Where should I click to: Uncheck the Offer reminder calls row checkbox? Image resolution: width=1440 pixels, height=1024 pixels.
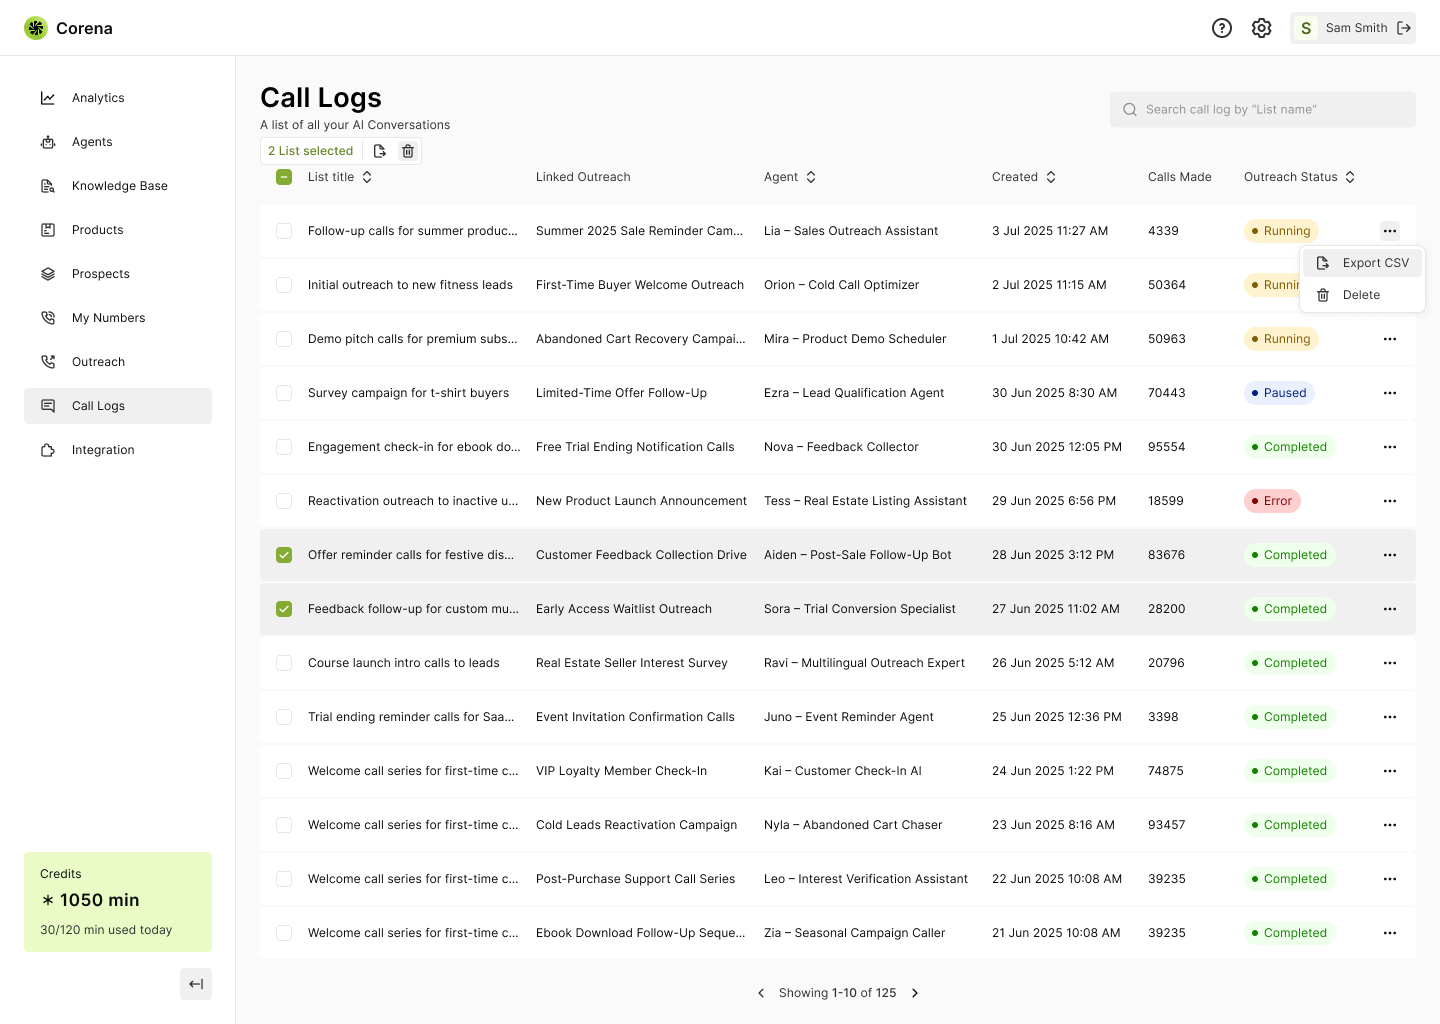click(284, 555)
